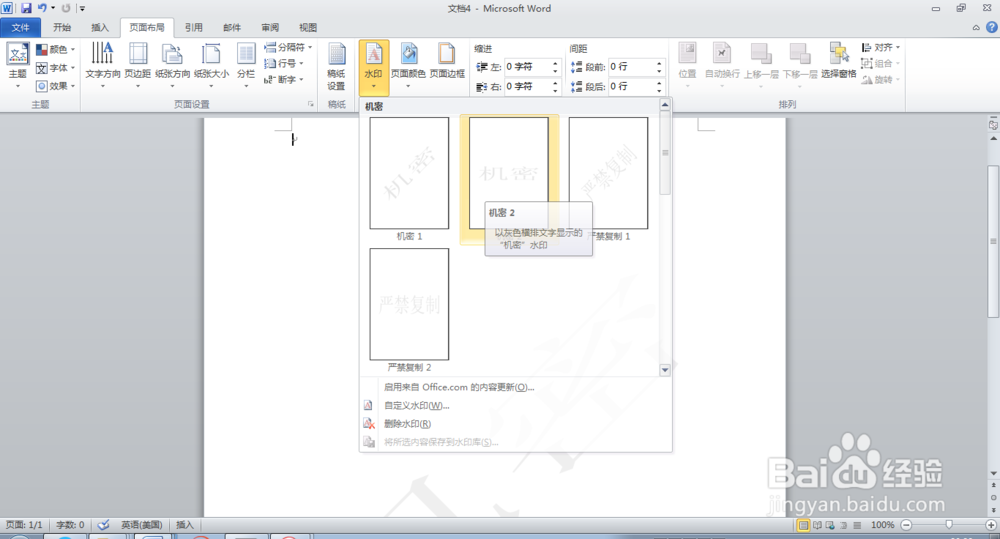Click watermark gallery scroll-down arrow
Viewport: 1000px width, 539px height.
pyautogui.click(x=665, y=370)
